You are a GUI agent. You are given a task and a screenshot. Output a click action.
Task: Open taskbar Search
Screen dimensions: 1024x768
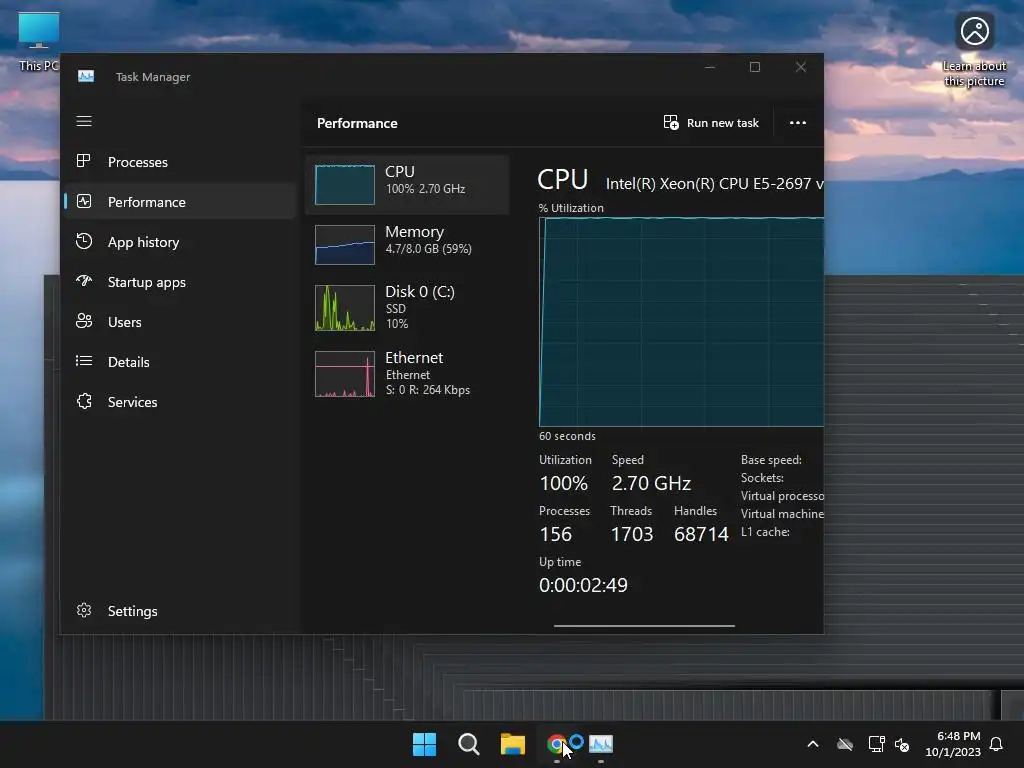click(468, 744)
